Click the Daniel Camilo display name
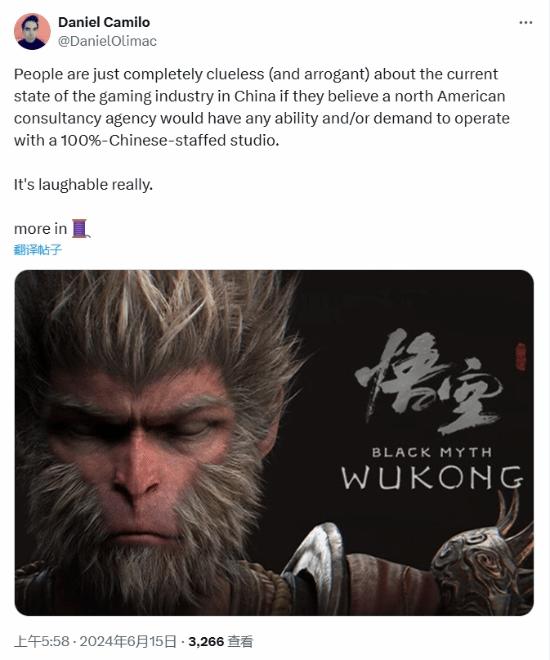Viewport: 550px width, 660px height. pyautogui.click(x=104, y=22)
